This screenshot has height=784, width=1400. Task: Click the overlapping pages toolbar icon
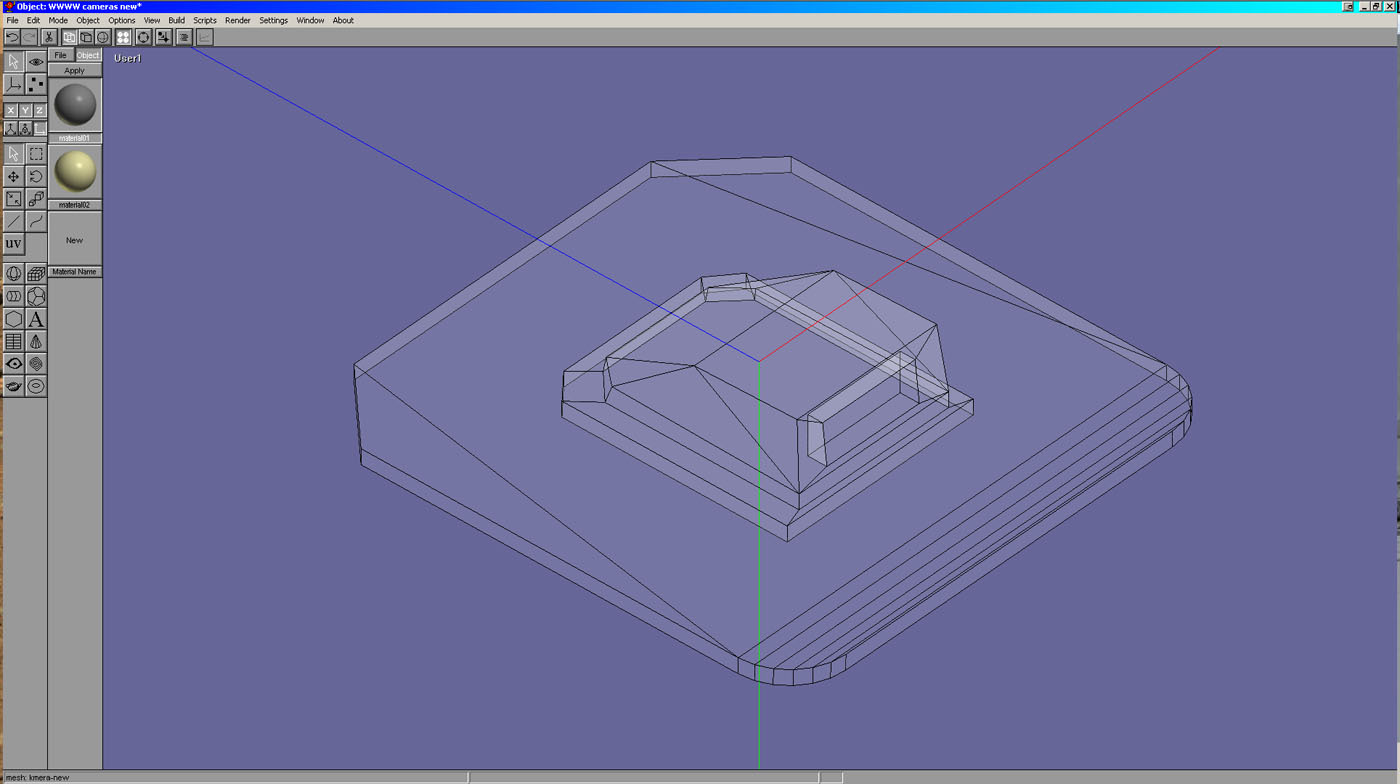click(x=69, y=37)
